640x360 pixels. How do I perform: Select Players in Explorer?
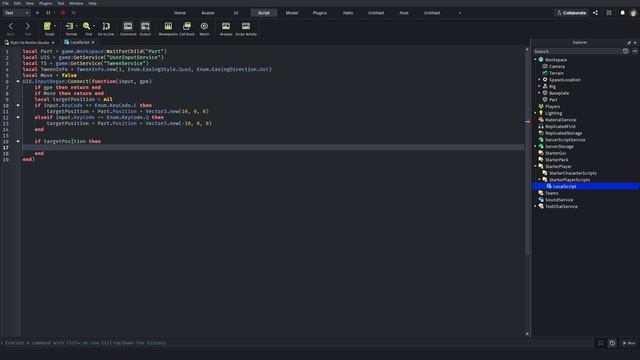click(x=552, y=106)
